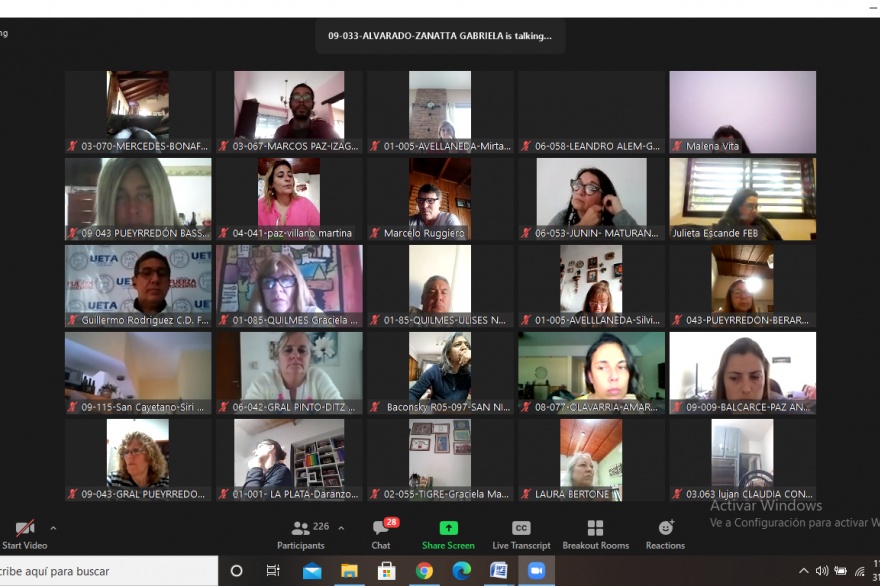Select video tile 08-077-OLAVARRIA-AMAR
The height and width of the screenshot is (586, 880).
(x=591, y=373)
